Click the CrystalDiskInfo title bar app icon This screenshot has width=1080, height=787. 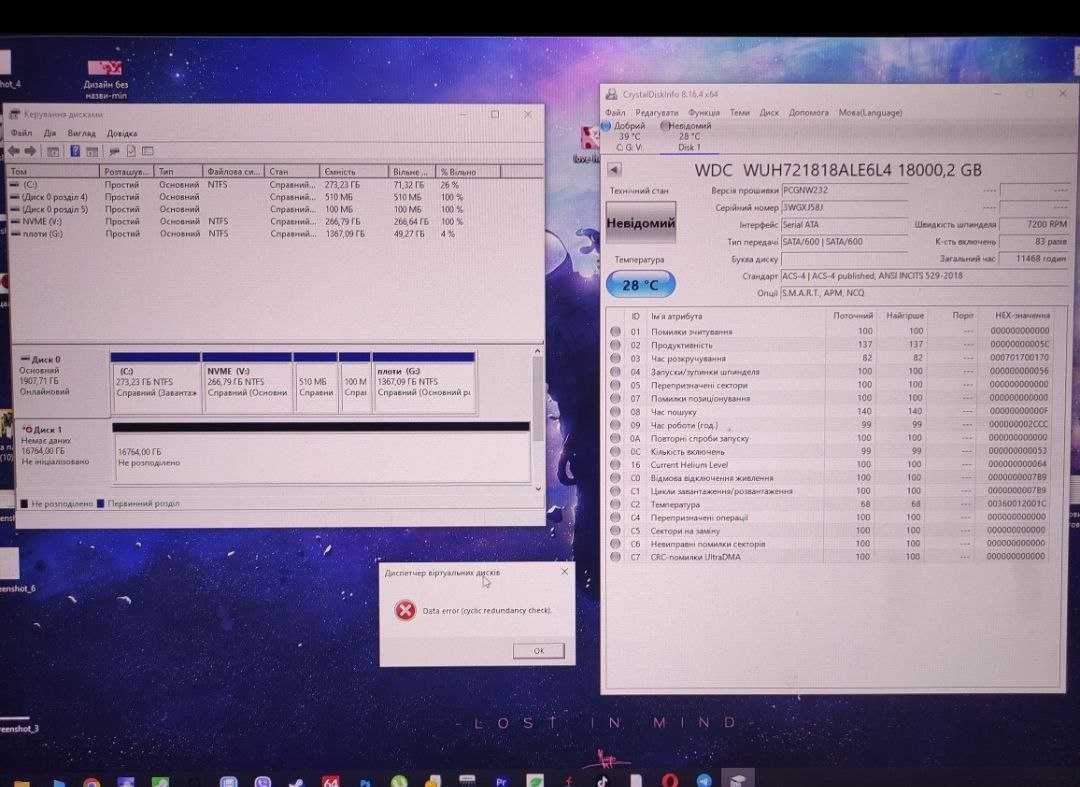(611, 94)
